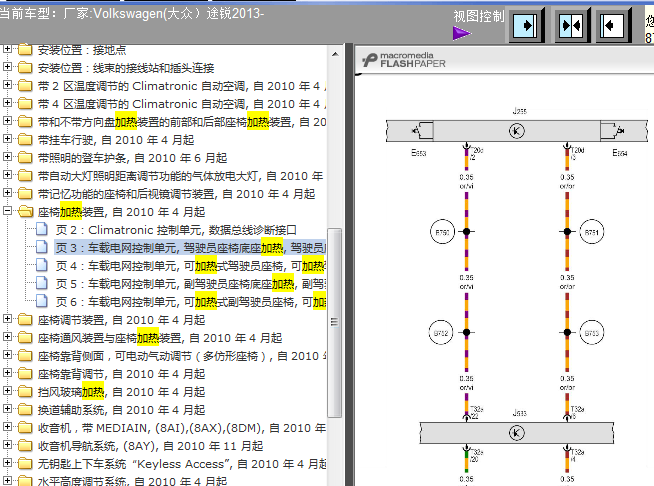The width and height of the screenshot is (654, 486).
Task: Expand the 带 4 区温度调节的 Climatronic folder
Action: (x=7, y=103)
